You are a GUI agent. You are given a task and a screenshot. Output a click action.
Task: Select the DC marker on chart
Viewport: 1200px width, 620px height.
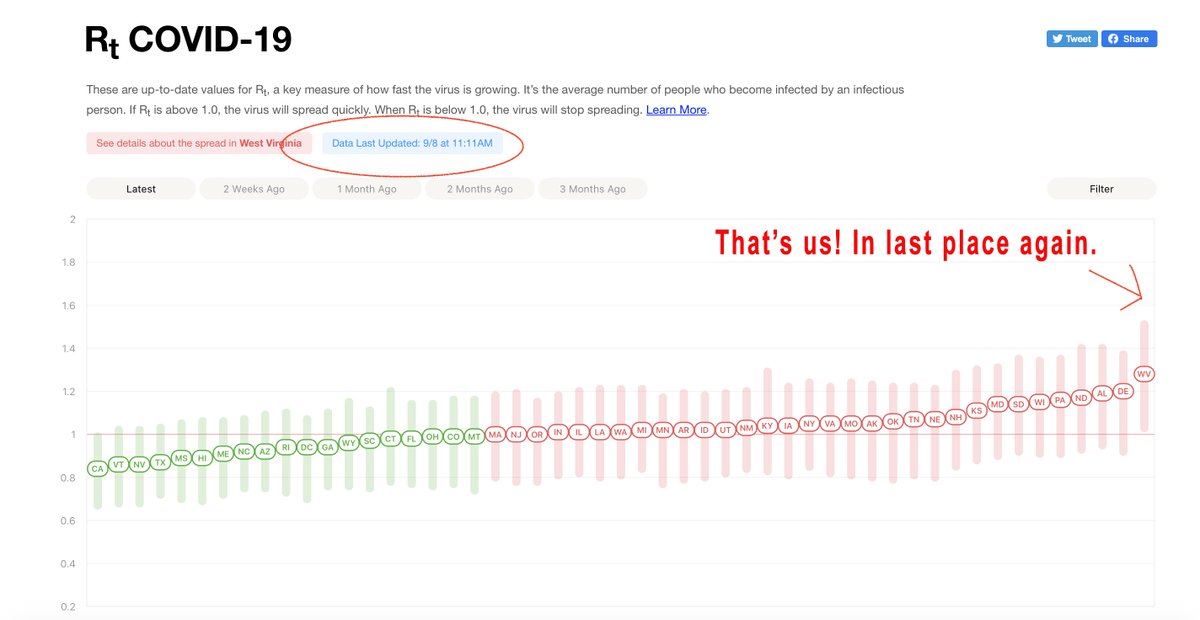click(307, 447)
